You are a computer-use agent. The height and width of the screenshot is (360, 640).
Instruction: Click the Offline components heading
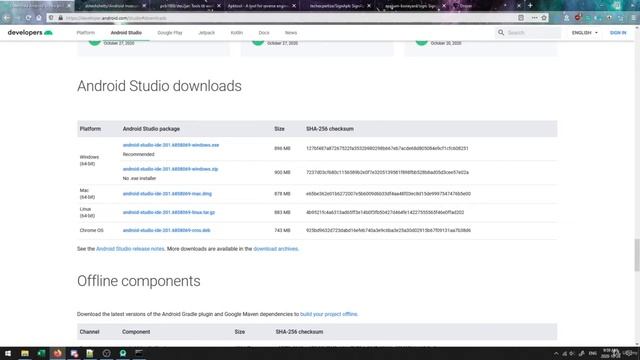(x=139, y=281)
